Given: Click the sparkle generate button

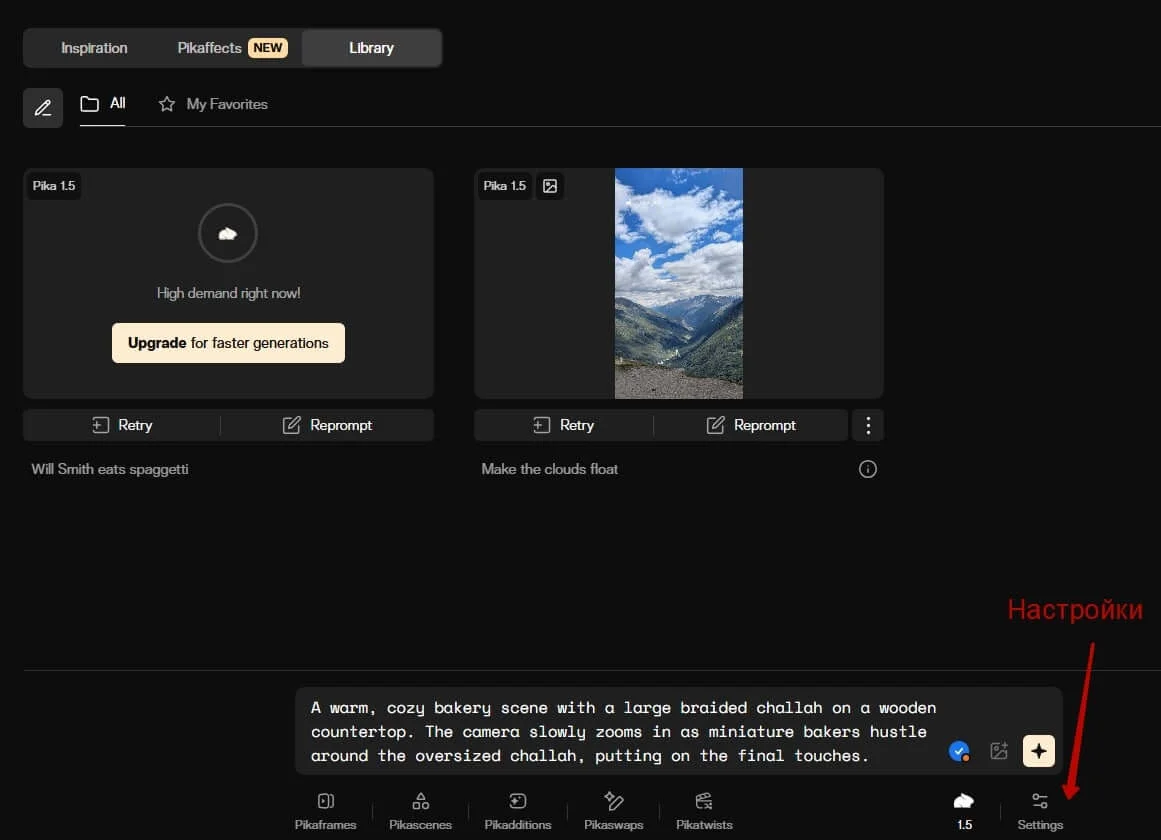Looking at the screenshot, I should click(x=1038, y=751).
